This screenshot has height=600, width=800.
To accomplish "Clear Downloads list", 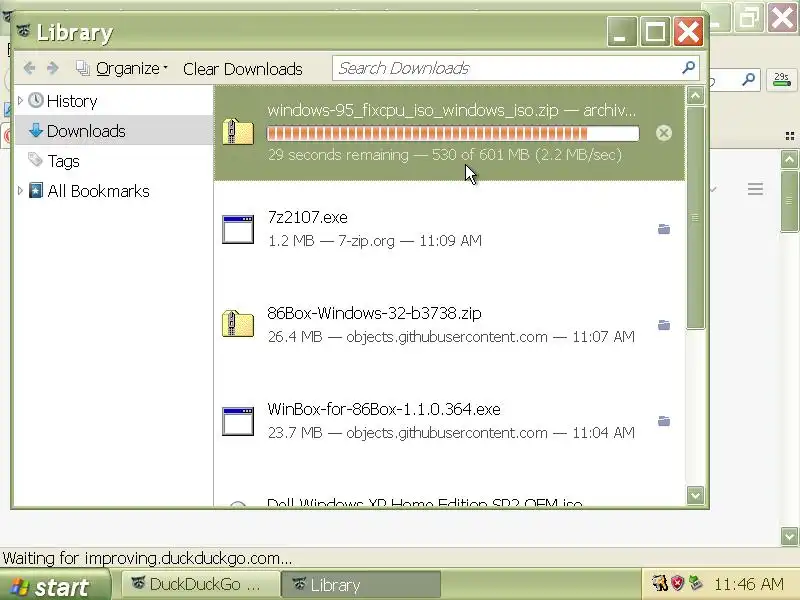I will coord(242,69).
